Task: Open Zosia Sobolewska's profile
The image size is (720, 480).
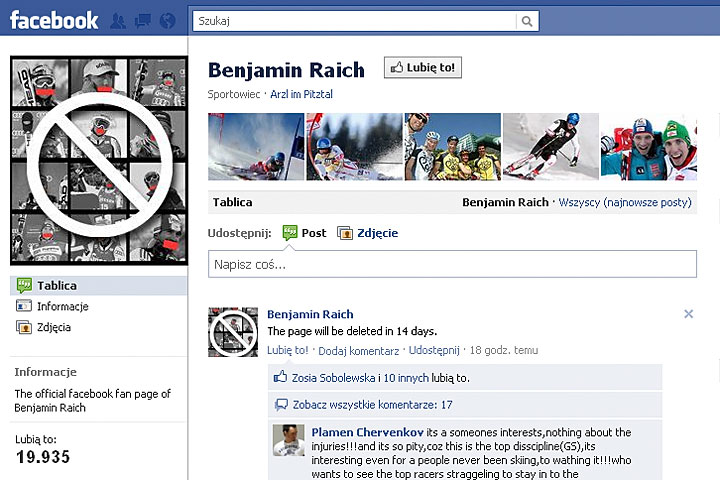Action: (x=334, y=378)
